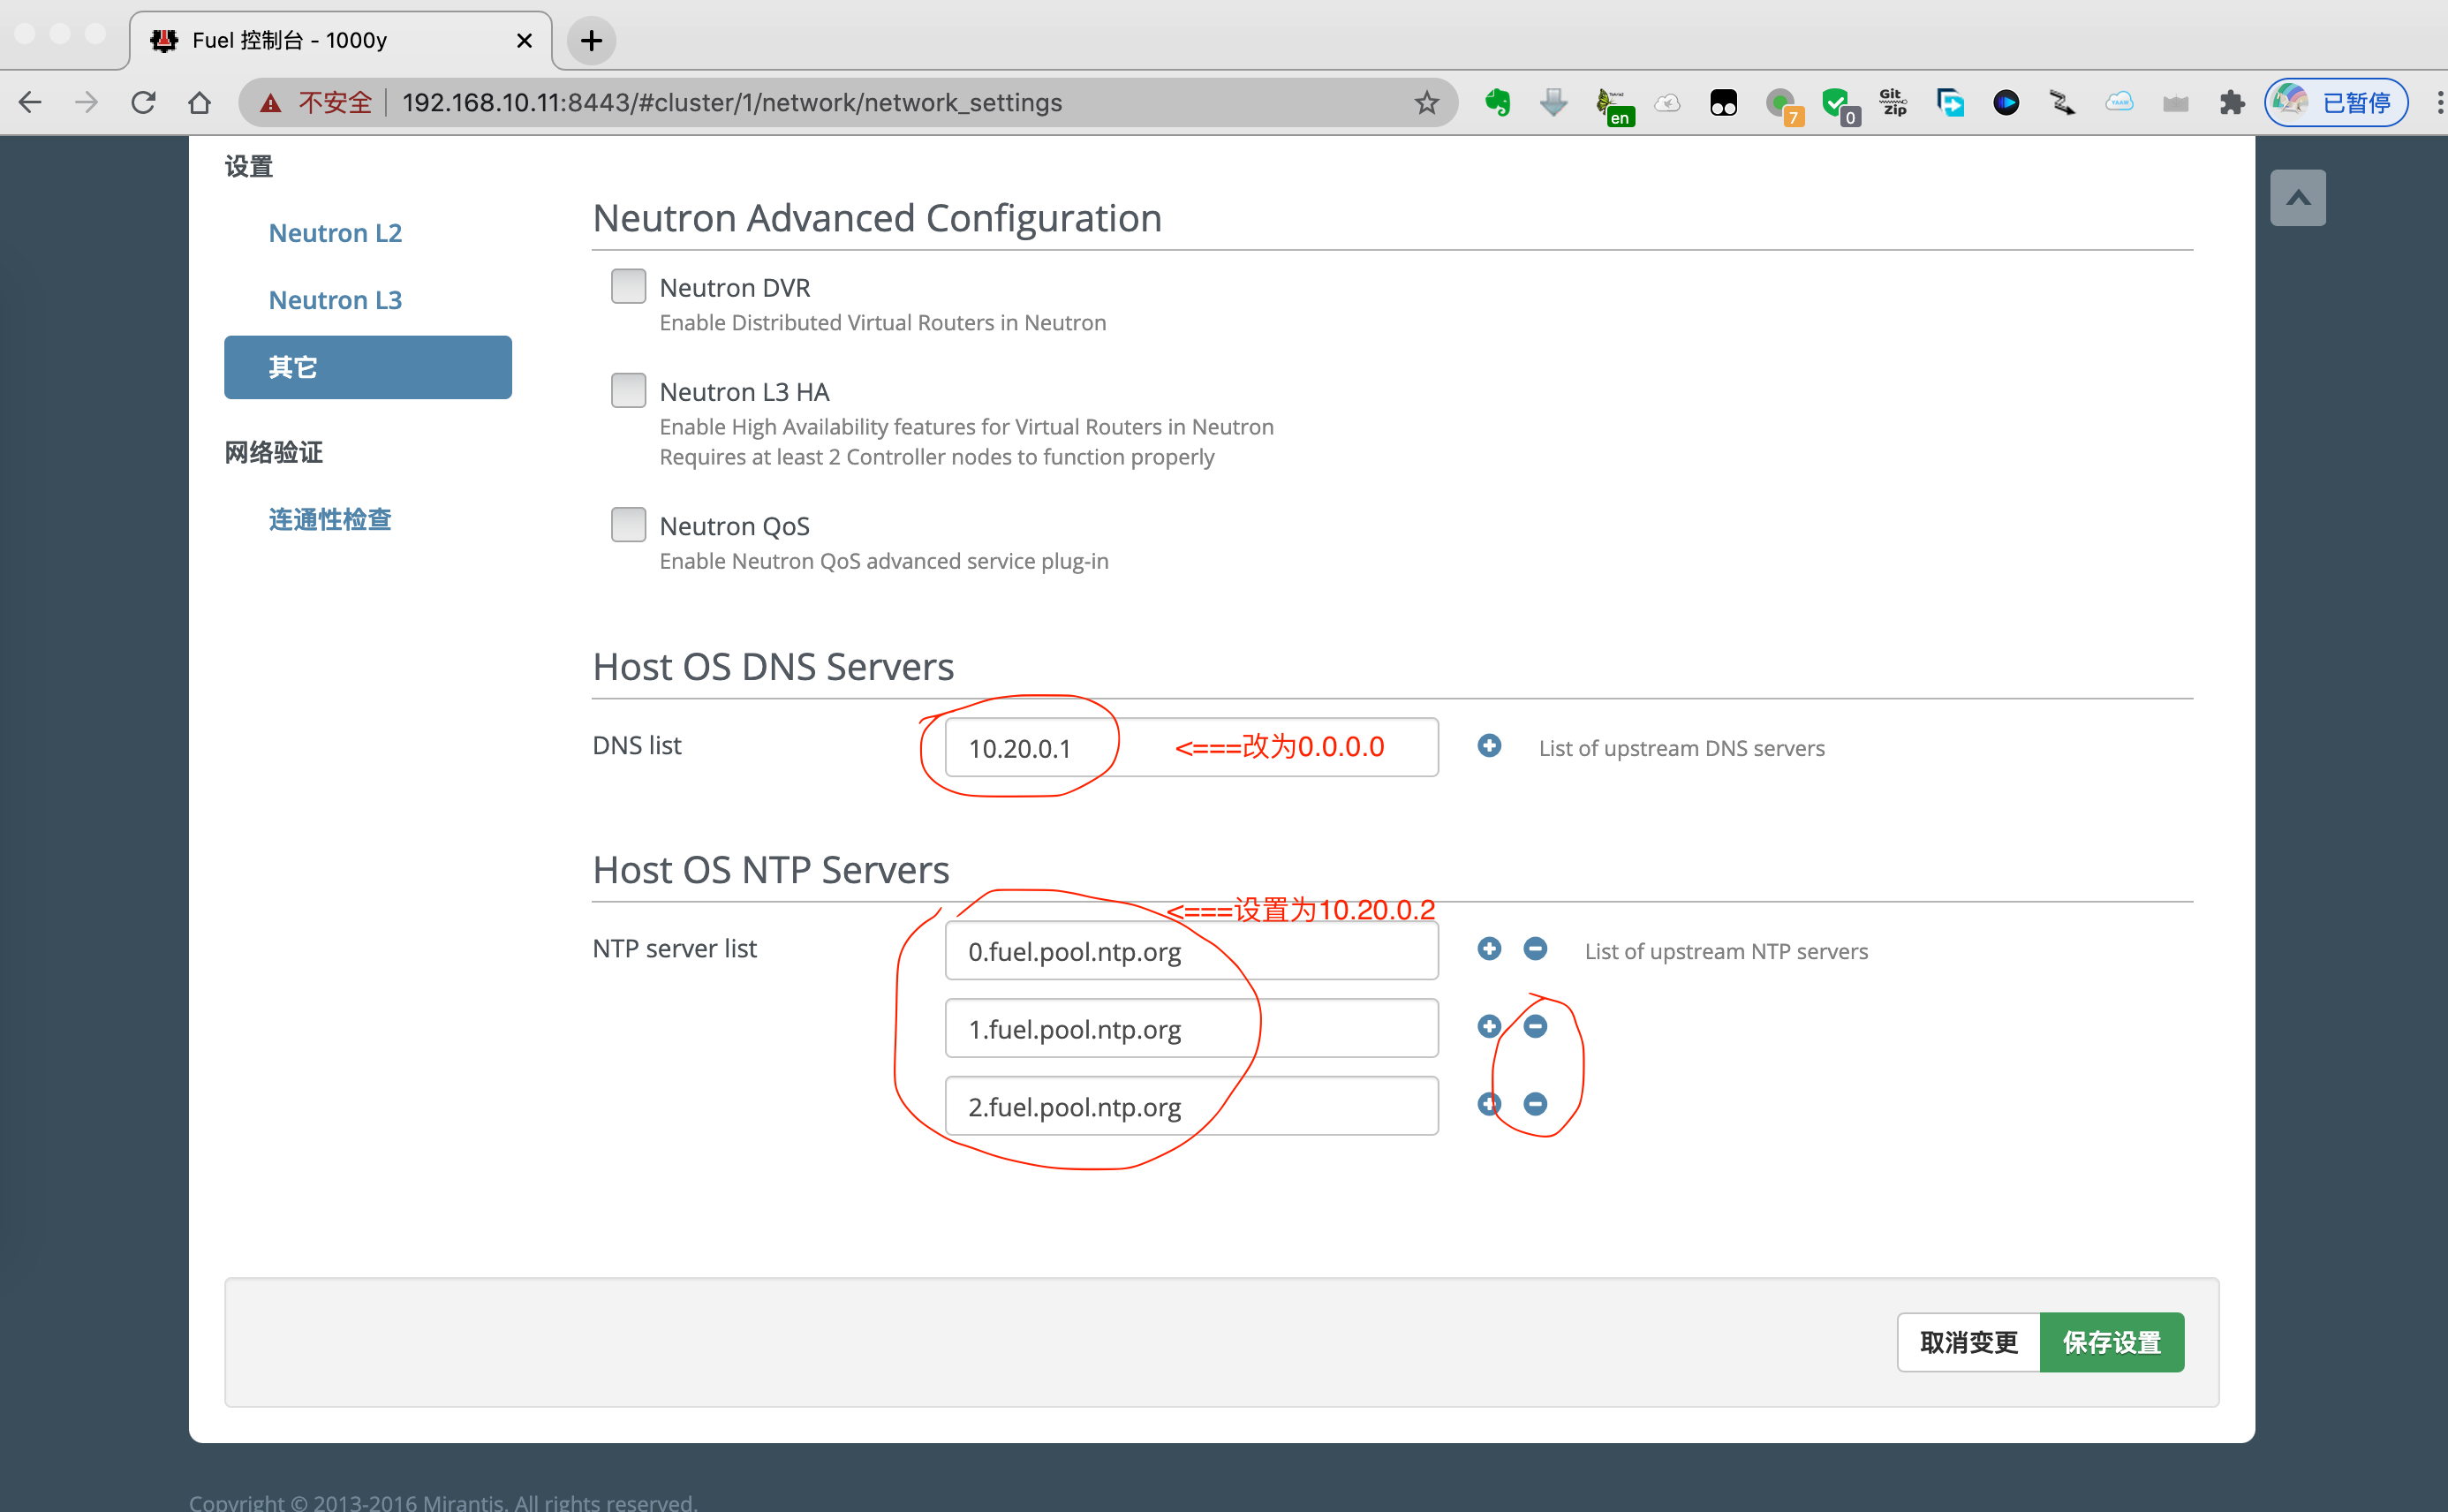Remove the 0.fuel.pool.ntp.org NTP entry
Screen dimensions: 2448x1512
[x=1535, y=949]
